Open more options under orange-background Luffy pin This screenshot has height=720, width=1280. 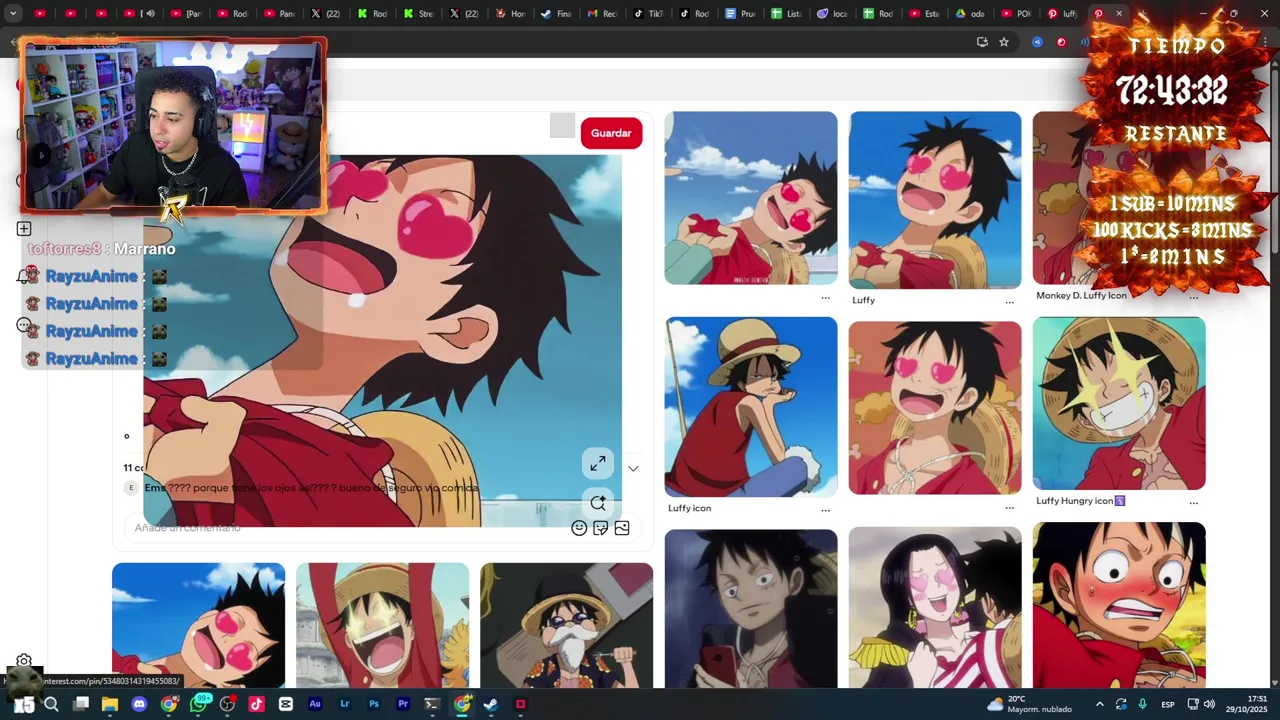[1009, 507]
